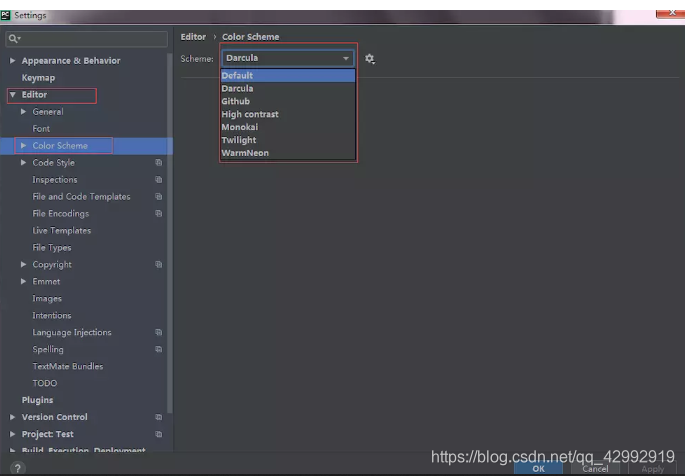Select the Project: Test label
Viewport: 685px width, 476px height.
click(48, 434)
